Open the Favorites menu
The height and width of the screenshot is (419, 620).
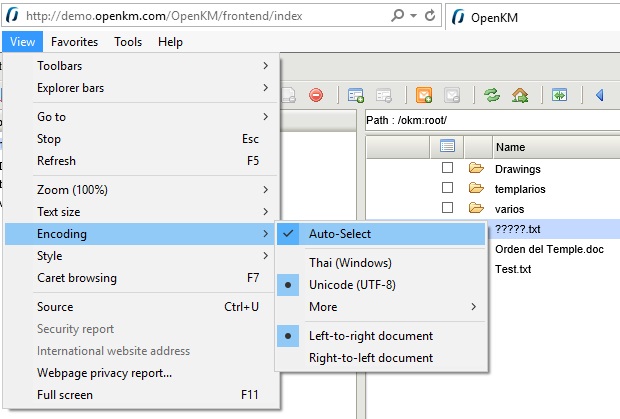75,42
